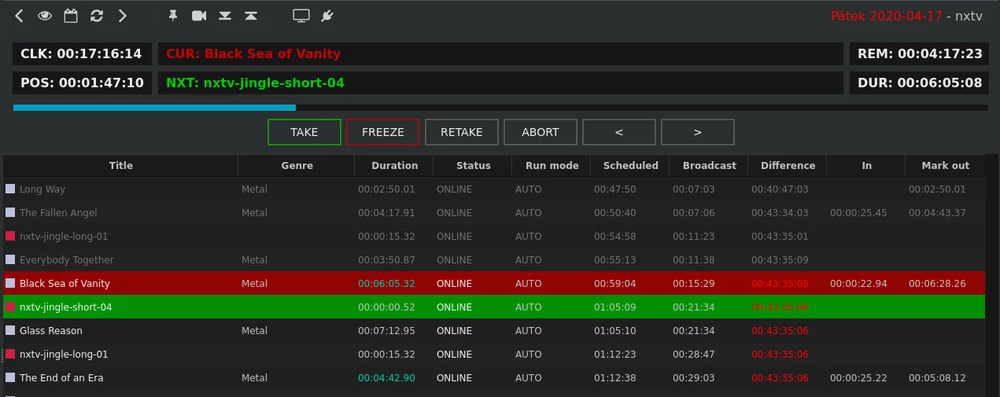Screen dimensions: 1000x397
Task: Click the Duration column header
Action: click(x=394, y=165)
